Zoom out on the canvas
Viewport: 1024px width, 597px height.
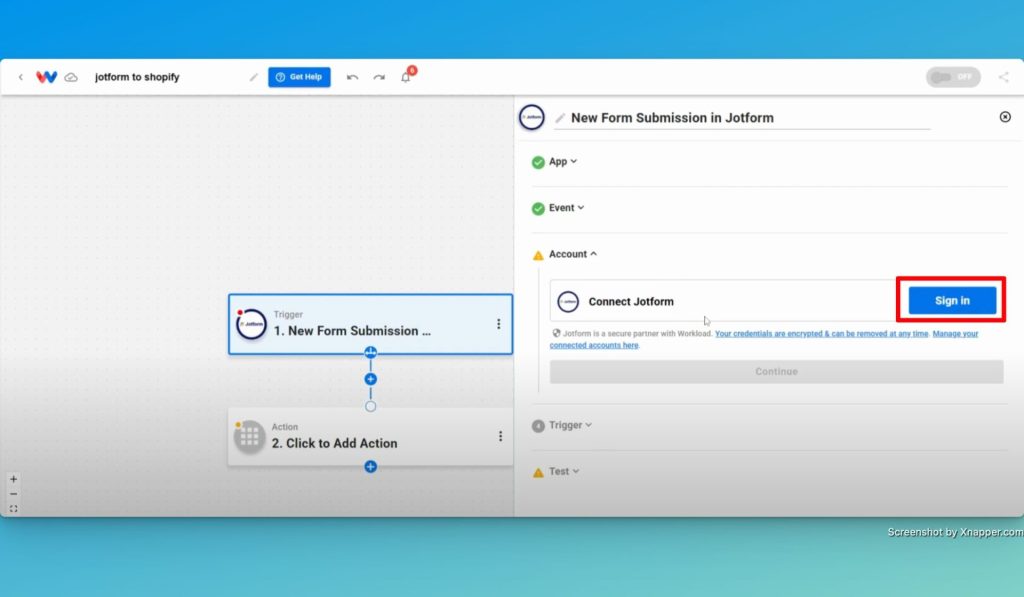(14, 494)
